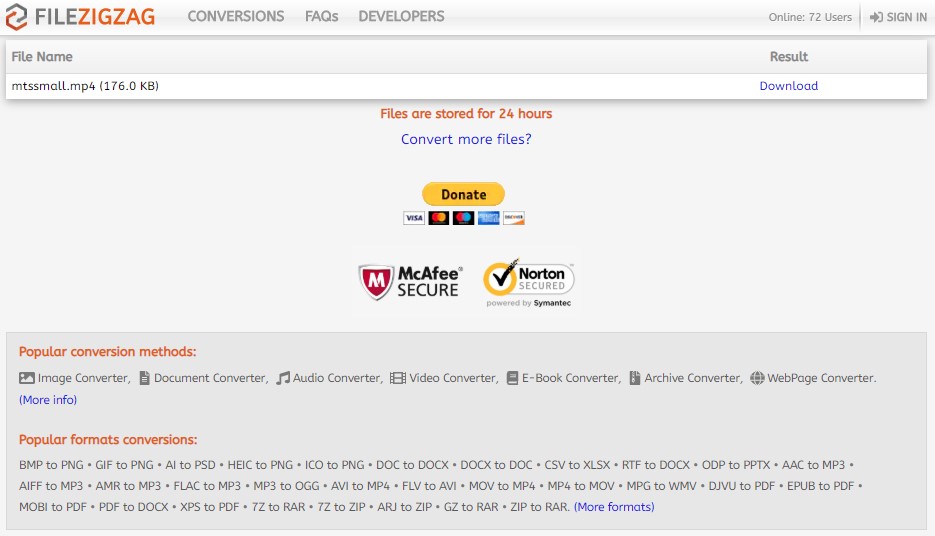The height and width of the screenshot is (536, 935).
Task: Click the FLAC to MP3 text
Action: [x=207, y=486]
